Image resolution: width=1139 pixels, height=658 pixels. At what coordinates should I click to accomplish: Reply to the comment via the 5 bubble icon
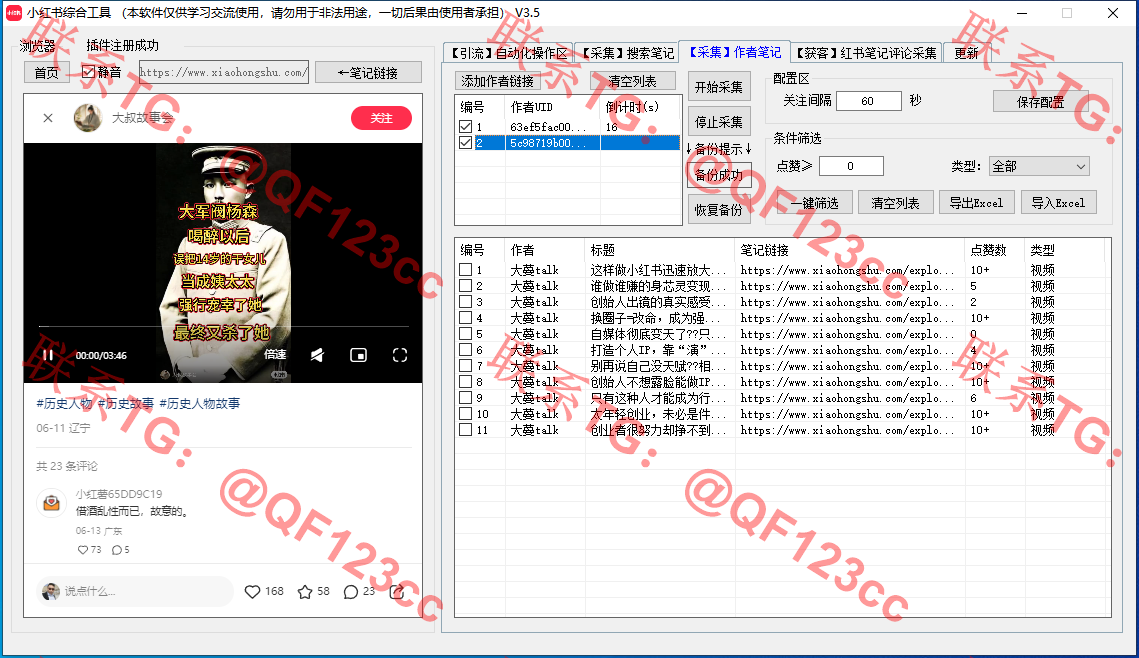(116, 550)
